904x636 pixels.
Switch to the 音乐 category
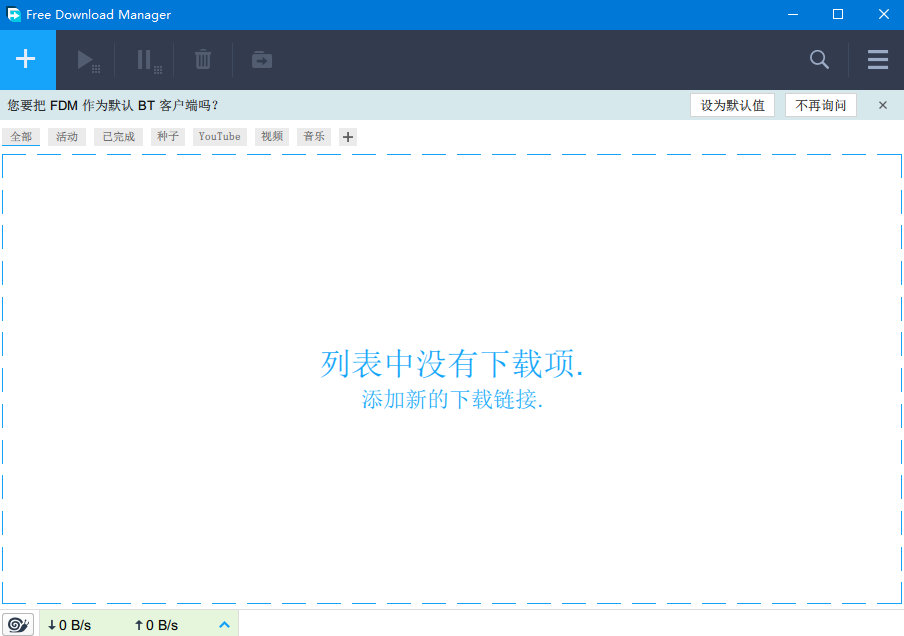click(313, 136)
